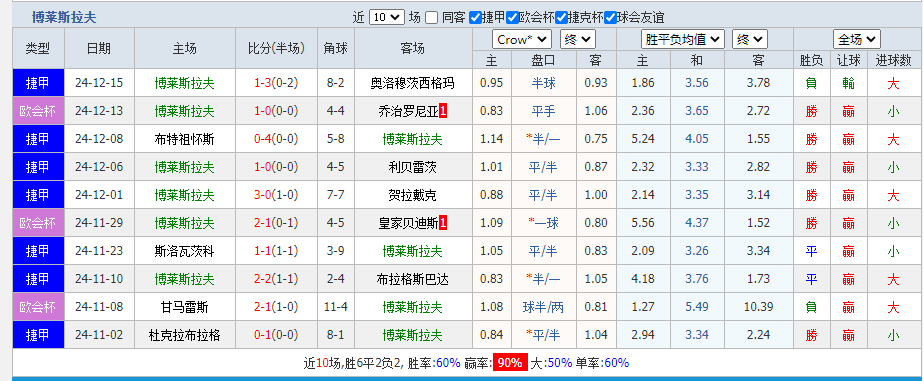Open the Crow* bookmaker dropdown
Viewport: 923px width, 381px height.
coord(522,39)
